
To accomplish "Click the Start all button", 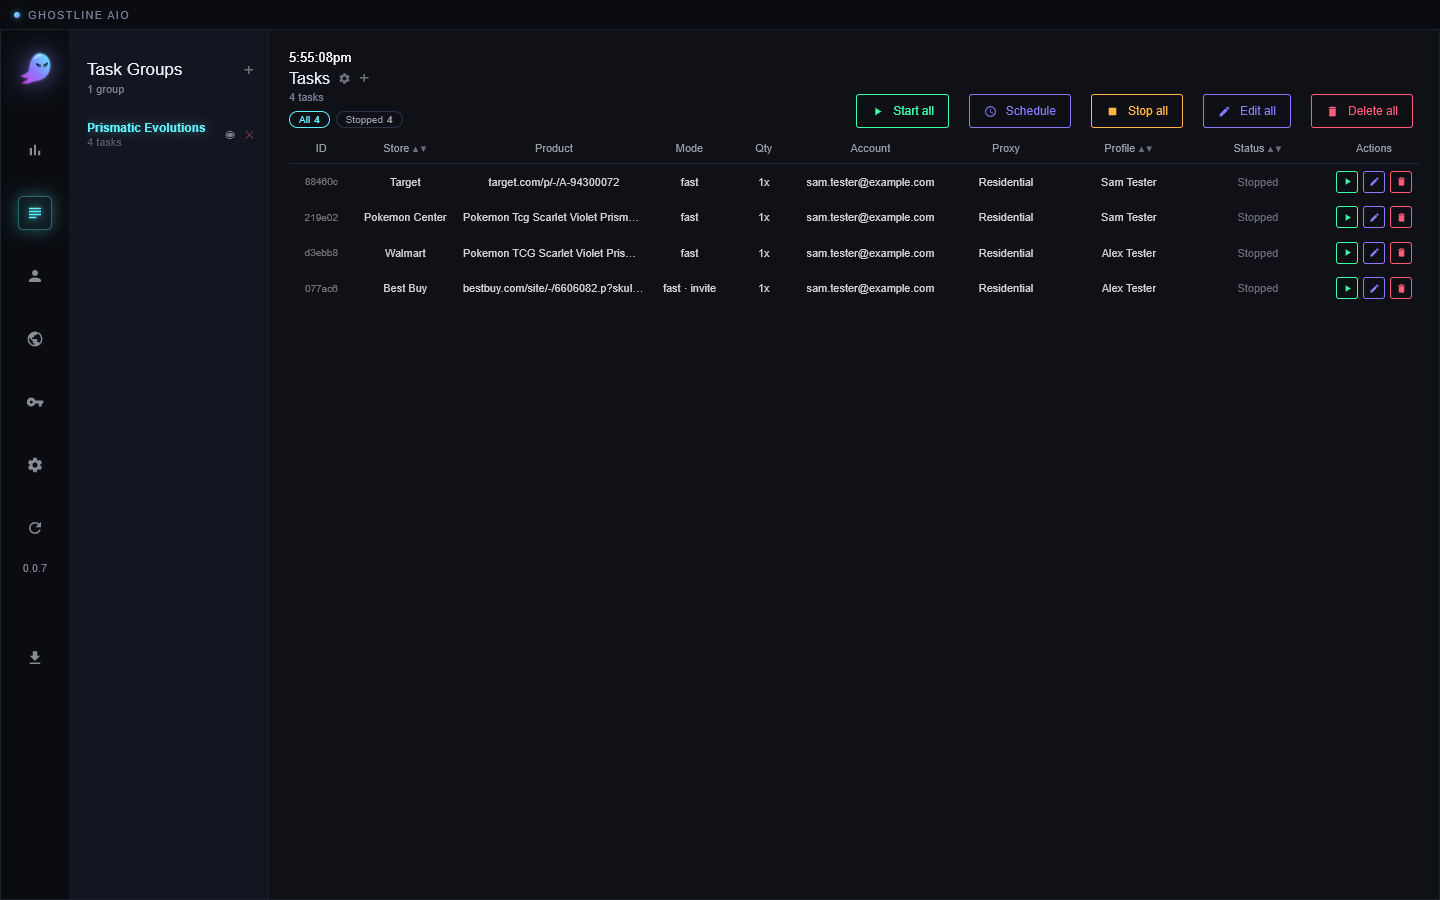I will [902, 111].
